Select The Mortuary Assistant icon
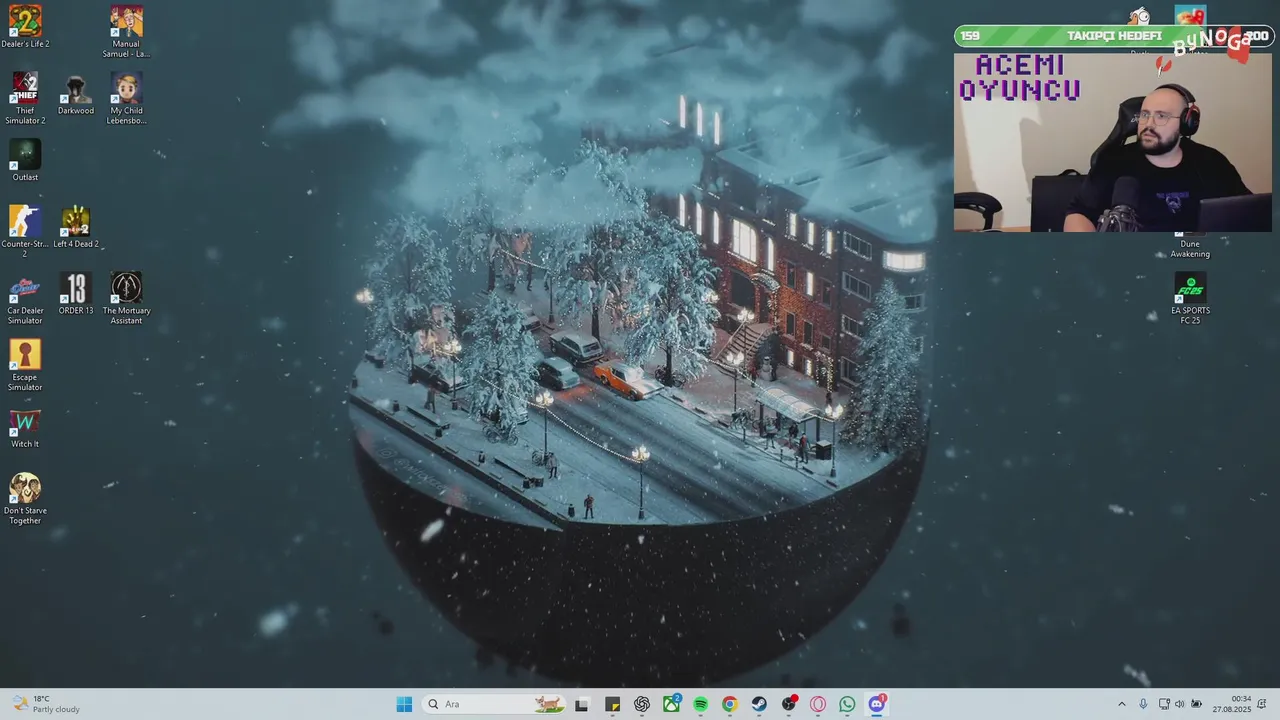 [126, 299]
